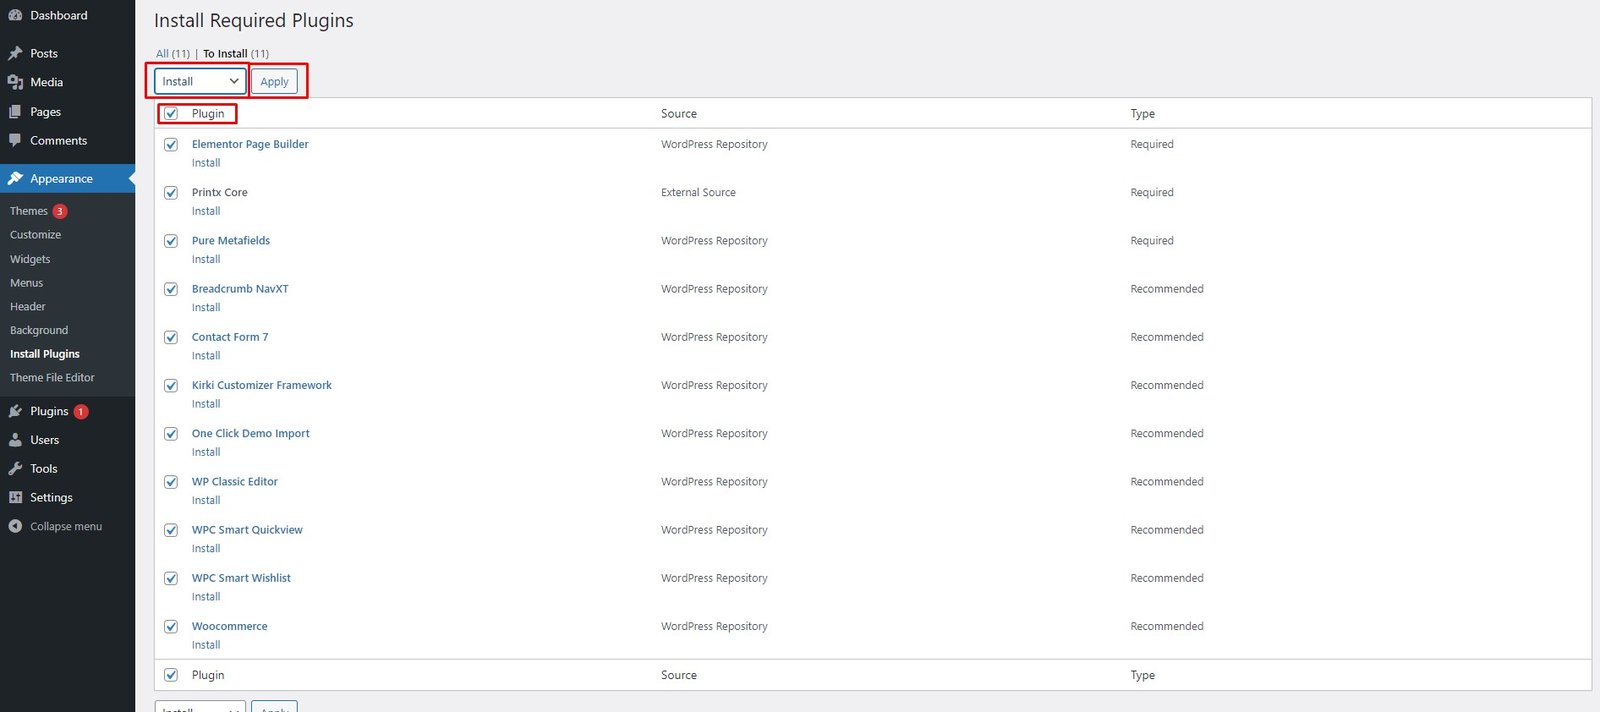Click Install under One Click Demo Import
Screen dimensions: 1600x712
[206, 452]
